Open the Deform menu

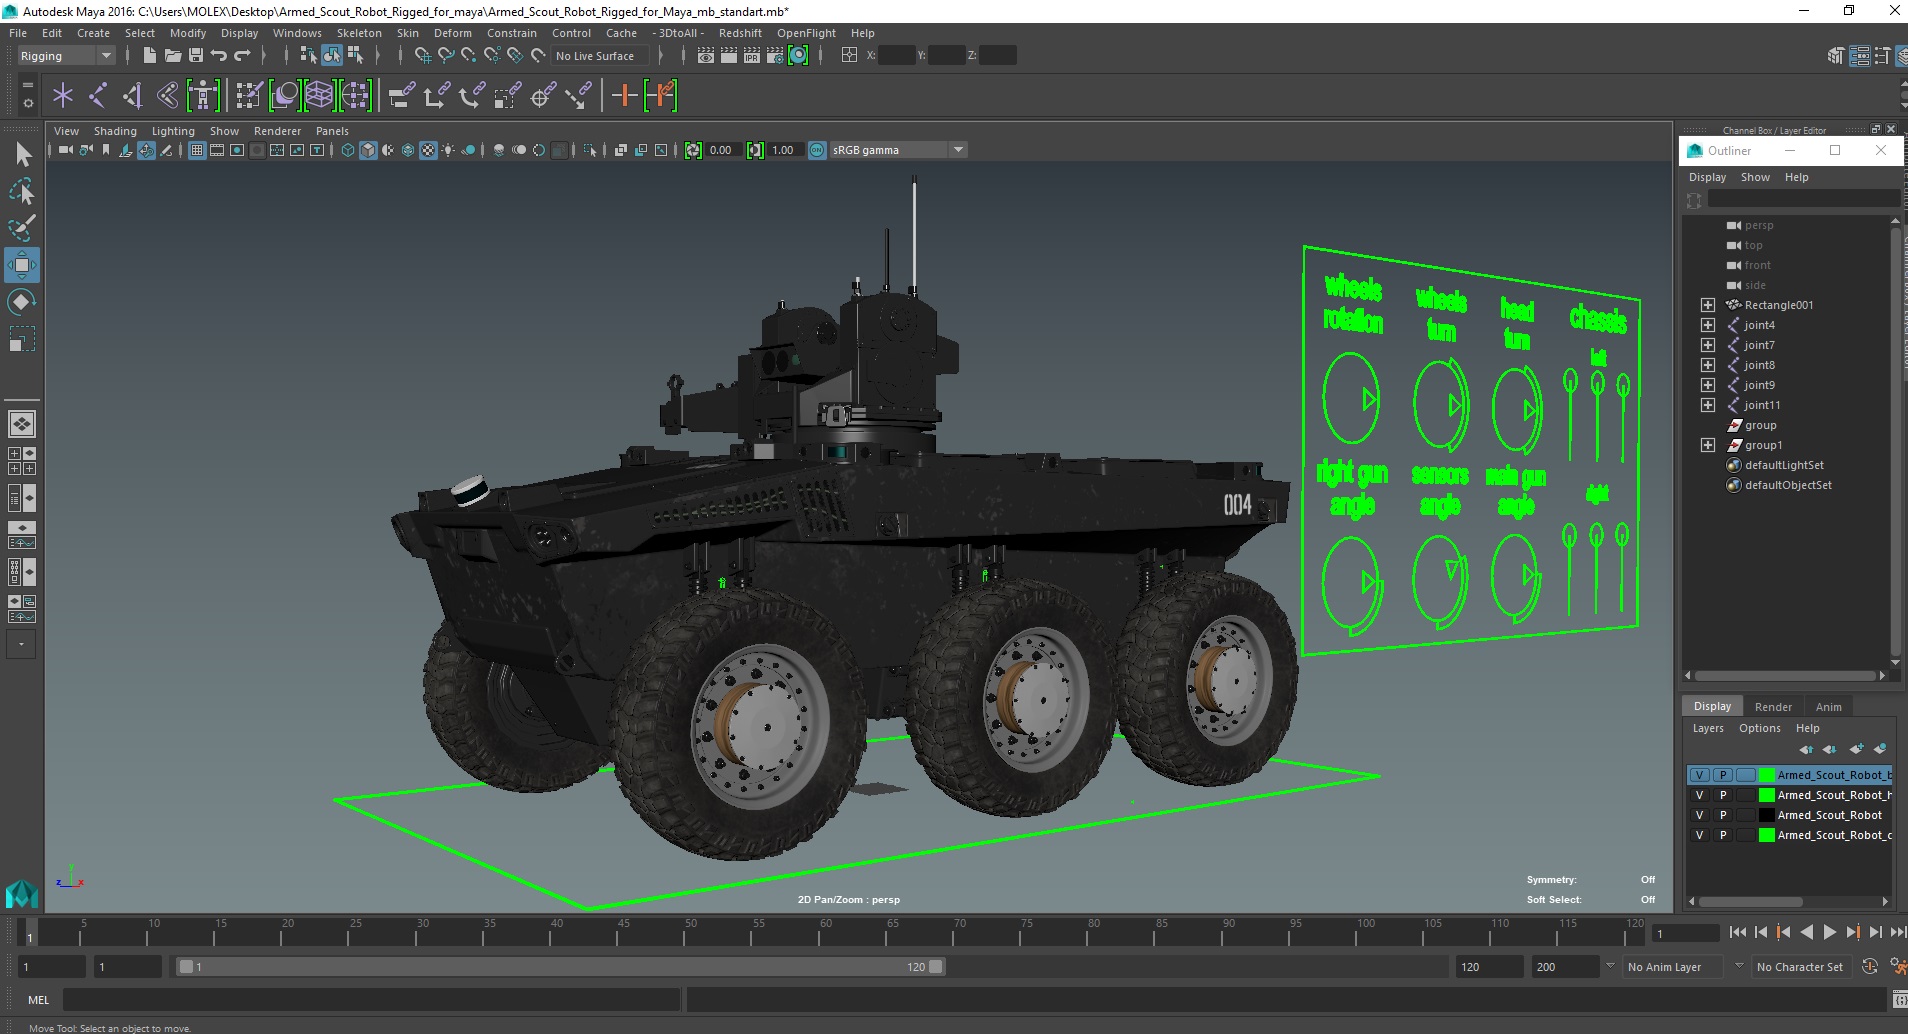(x=452, y=33)
